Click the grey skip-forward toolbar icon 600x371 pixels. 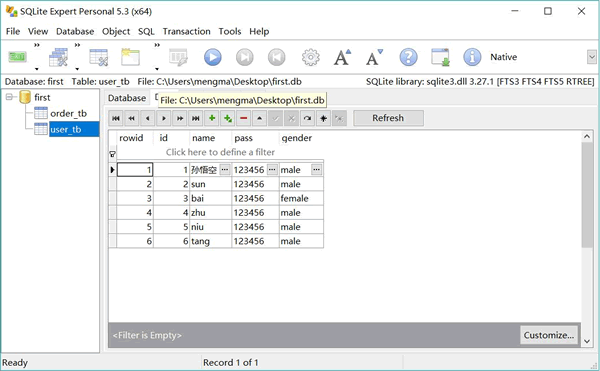(x=245, y=57)
